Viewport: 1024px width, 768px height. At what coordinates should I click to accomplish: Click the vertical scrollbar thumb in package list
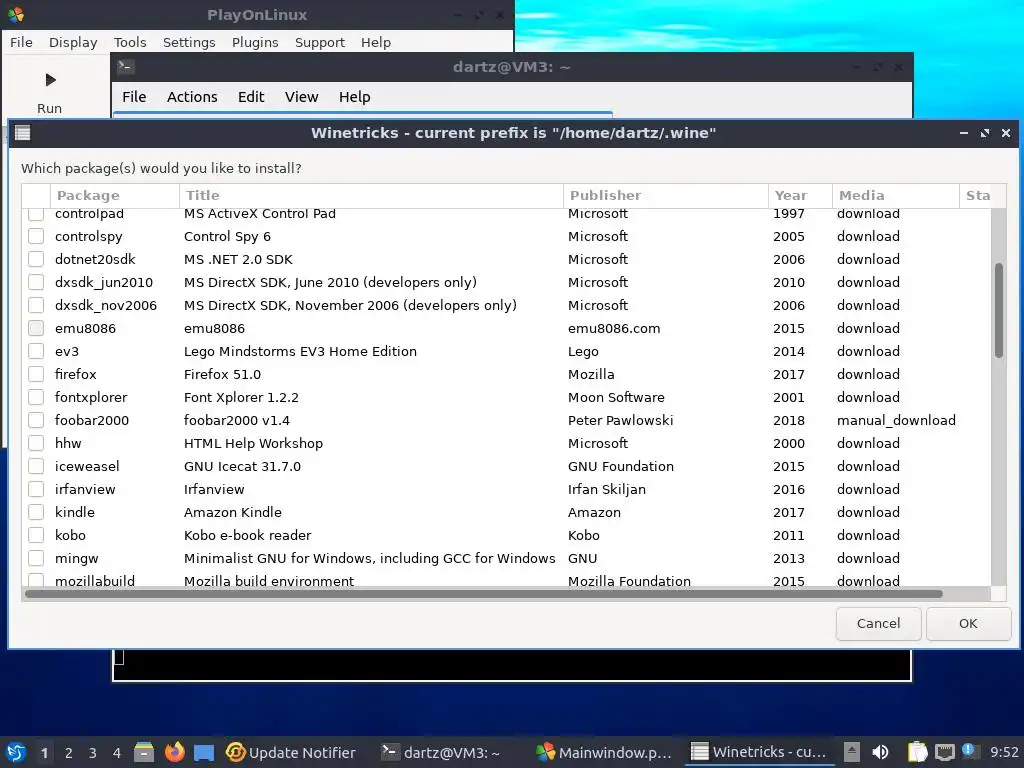tap(999, 310)
